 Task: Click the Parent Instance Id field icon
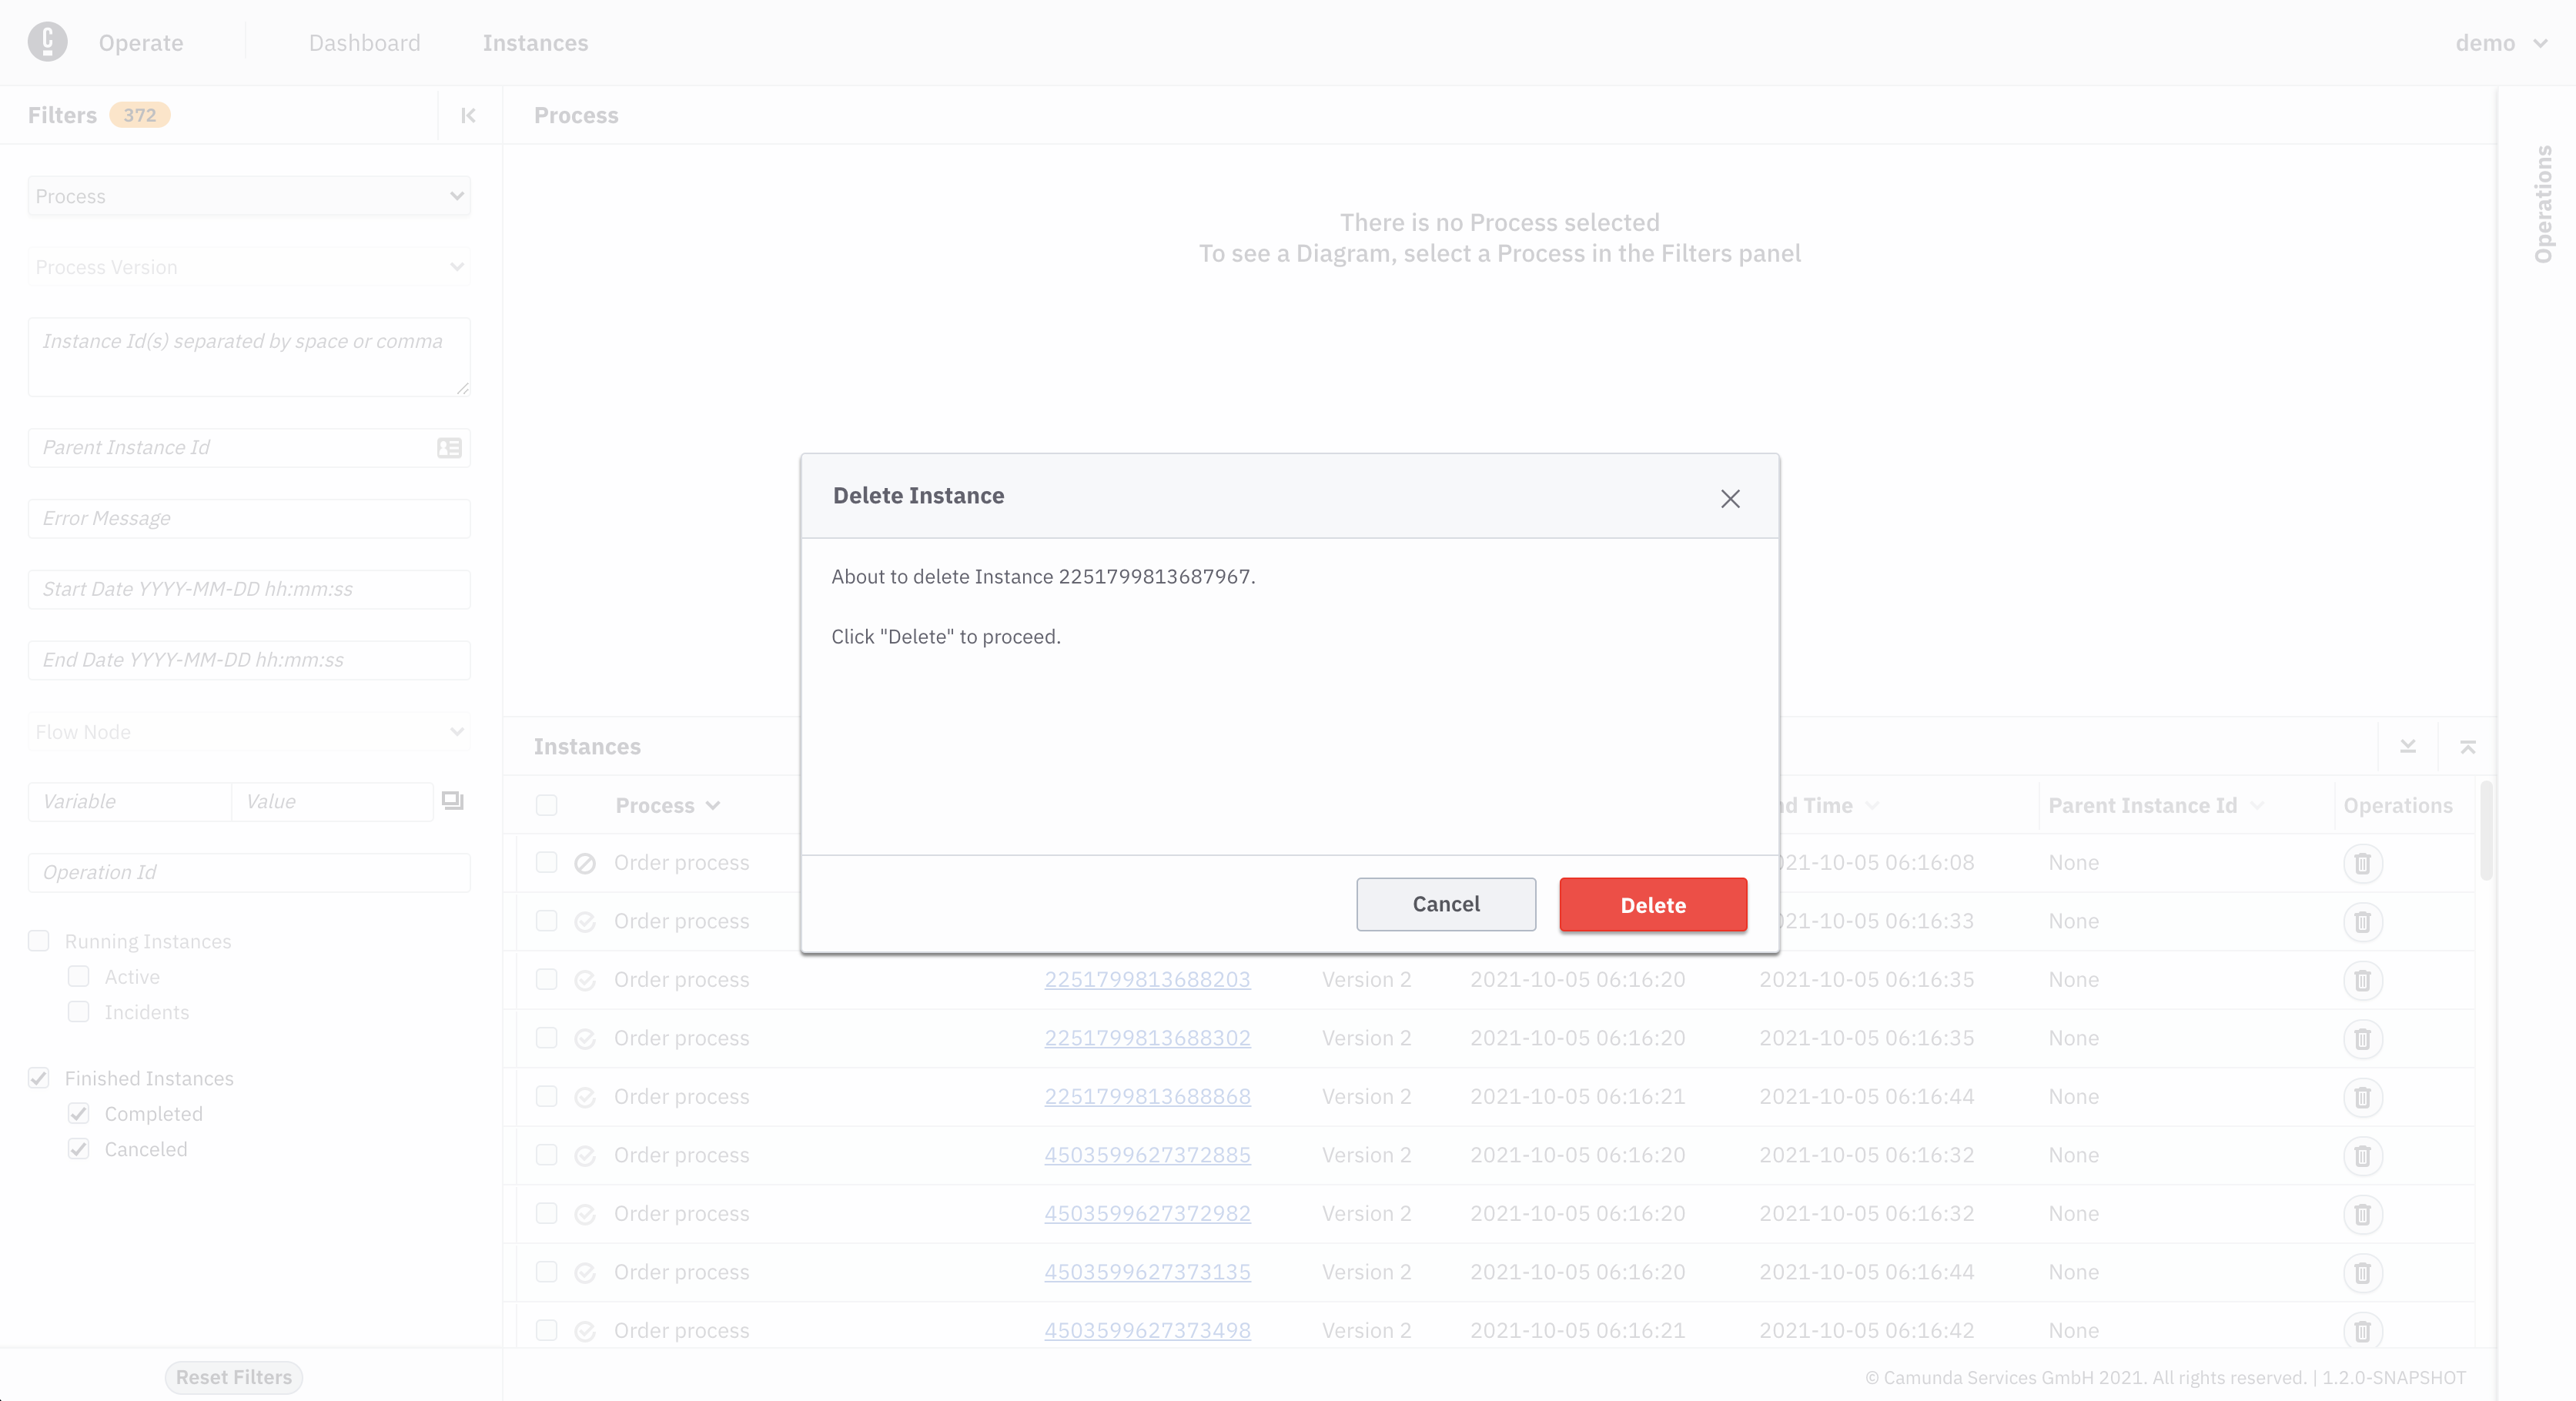point(449,448)
